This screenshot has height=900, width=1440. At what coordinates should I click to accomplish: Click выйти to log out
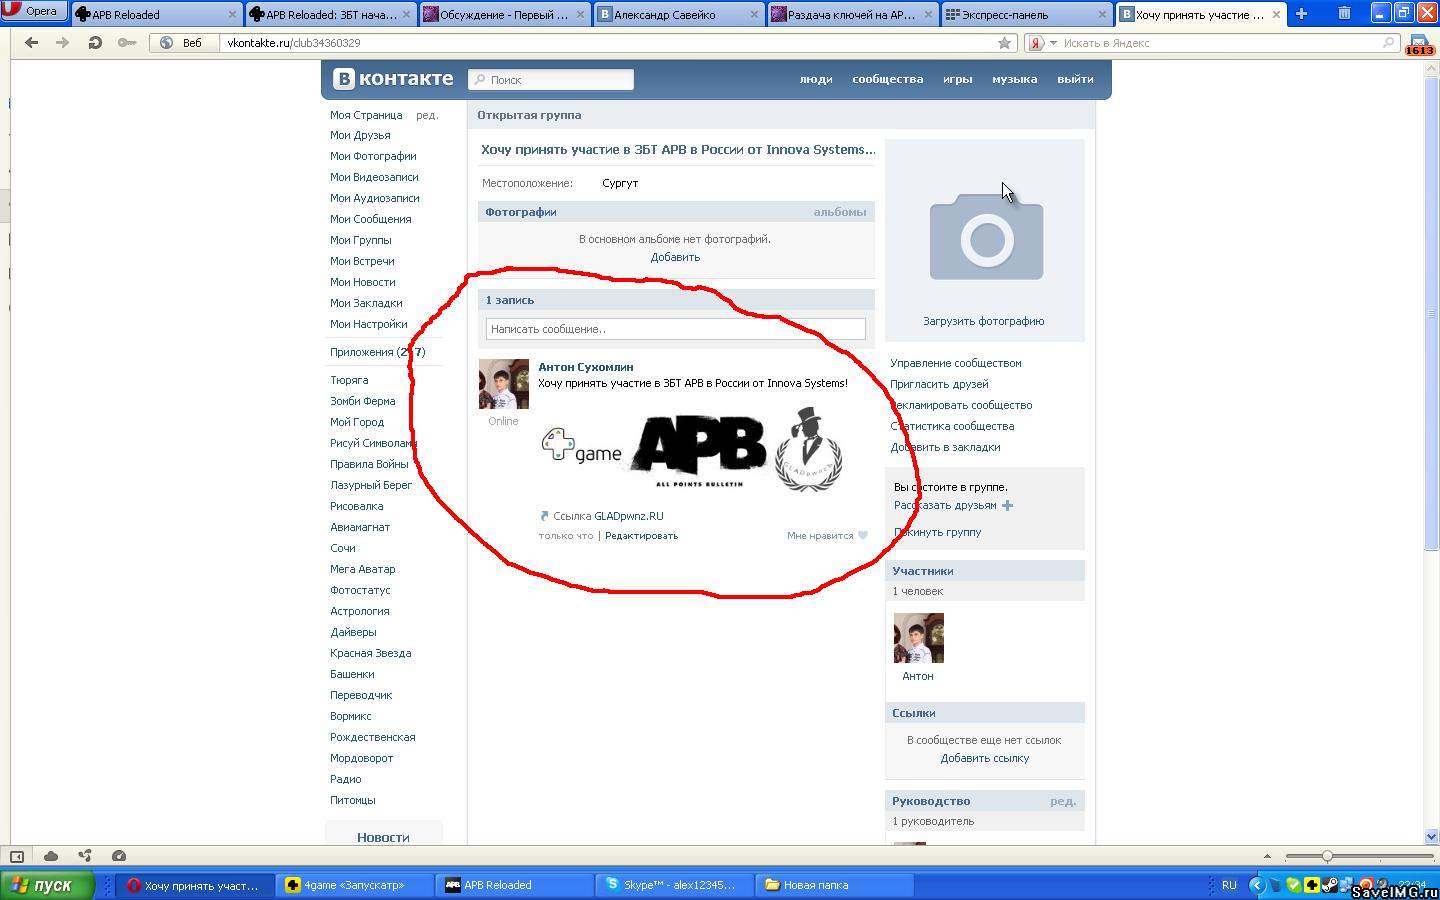(x=1075, y=79)
